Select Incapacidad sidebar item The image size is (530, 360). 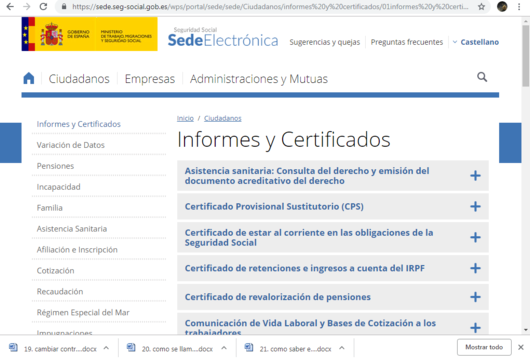(x=58, y=187)
